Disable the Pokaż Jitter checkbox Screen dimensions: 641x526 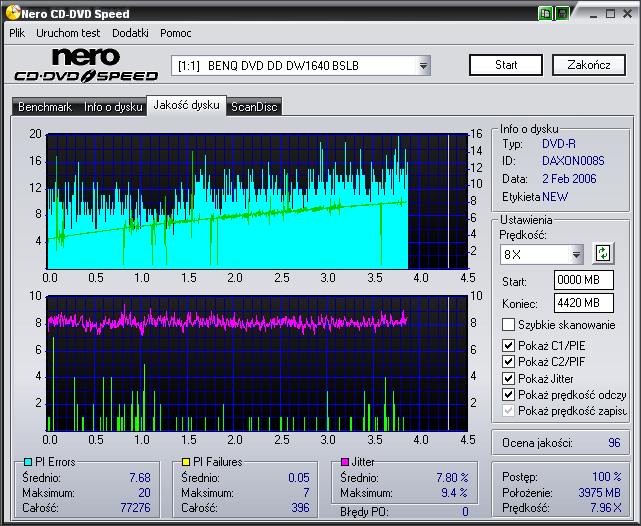point(508,378)
